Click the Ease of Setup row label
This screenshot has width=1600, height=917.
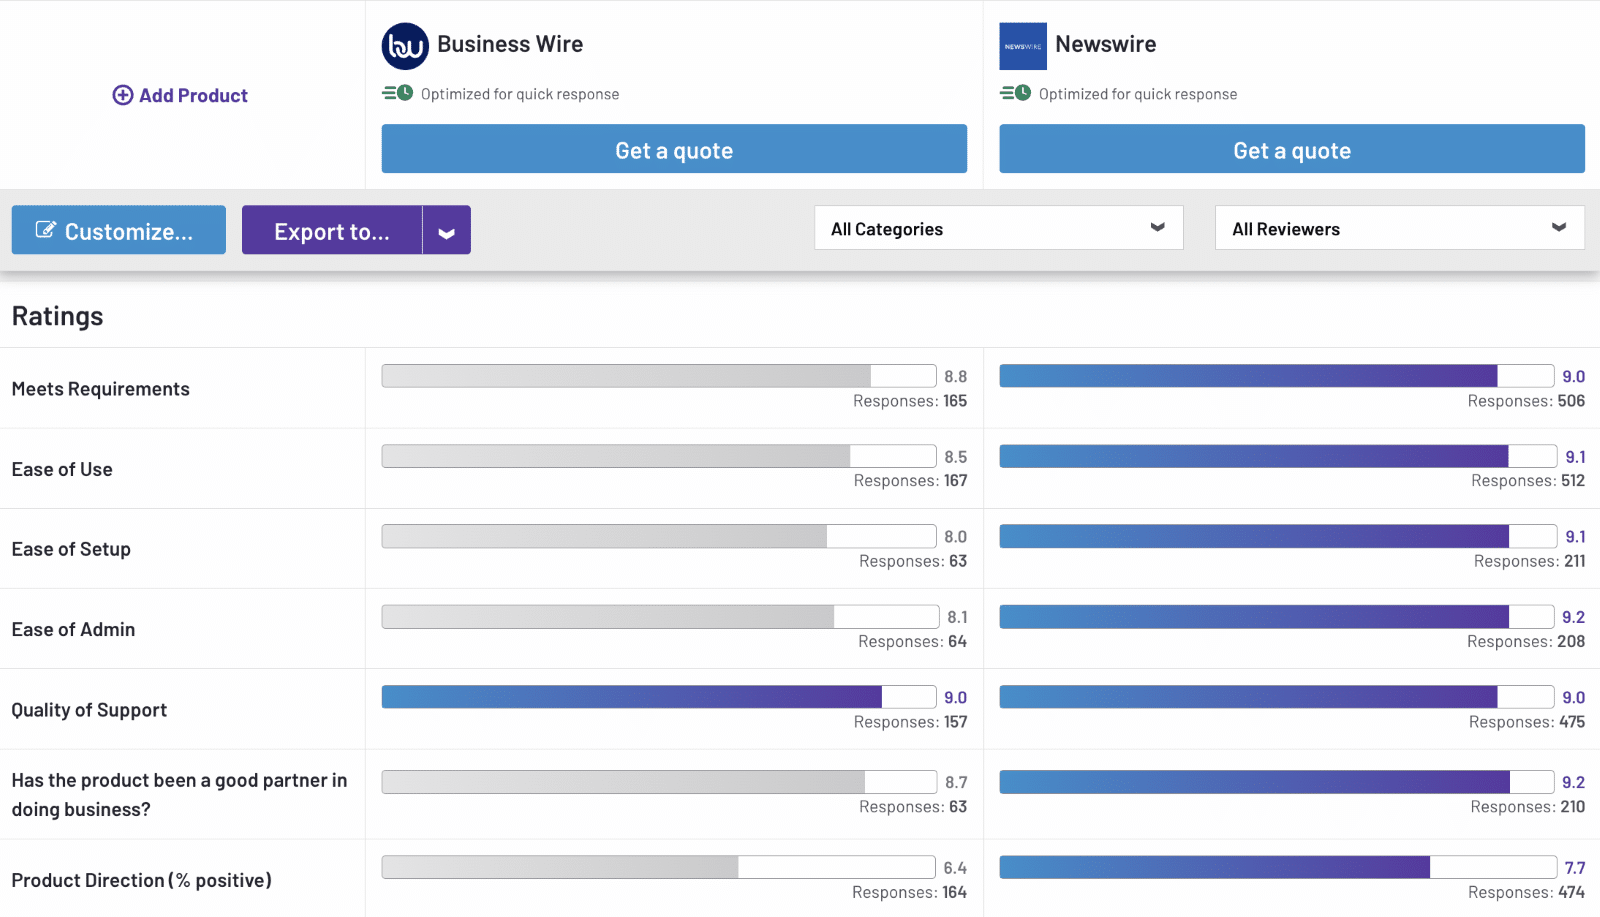[x=71, y=549]
